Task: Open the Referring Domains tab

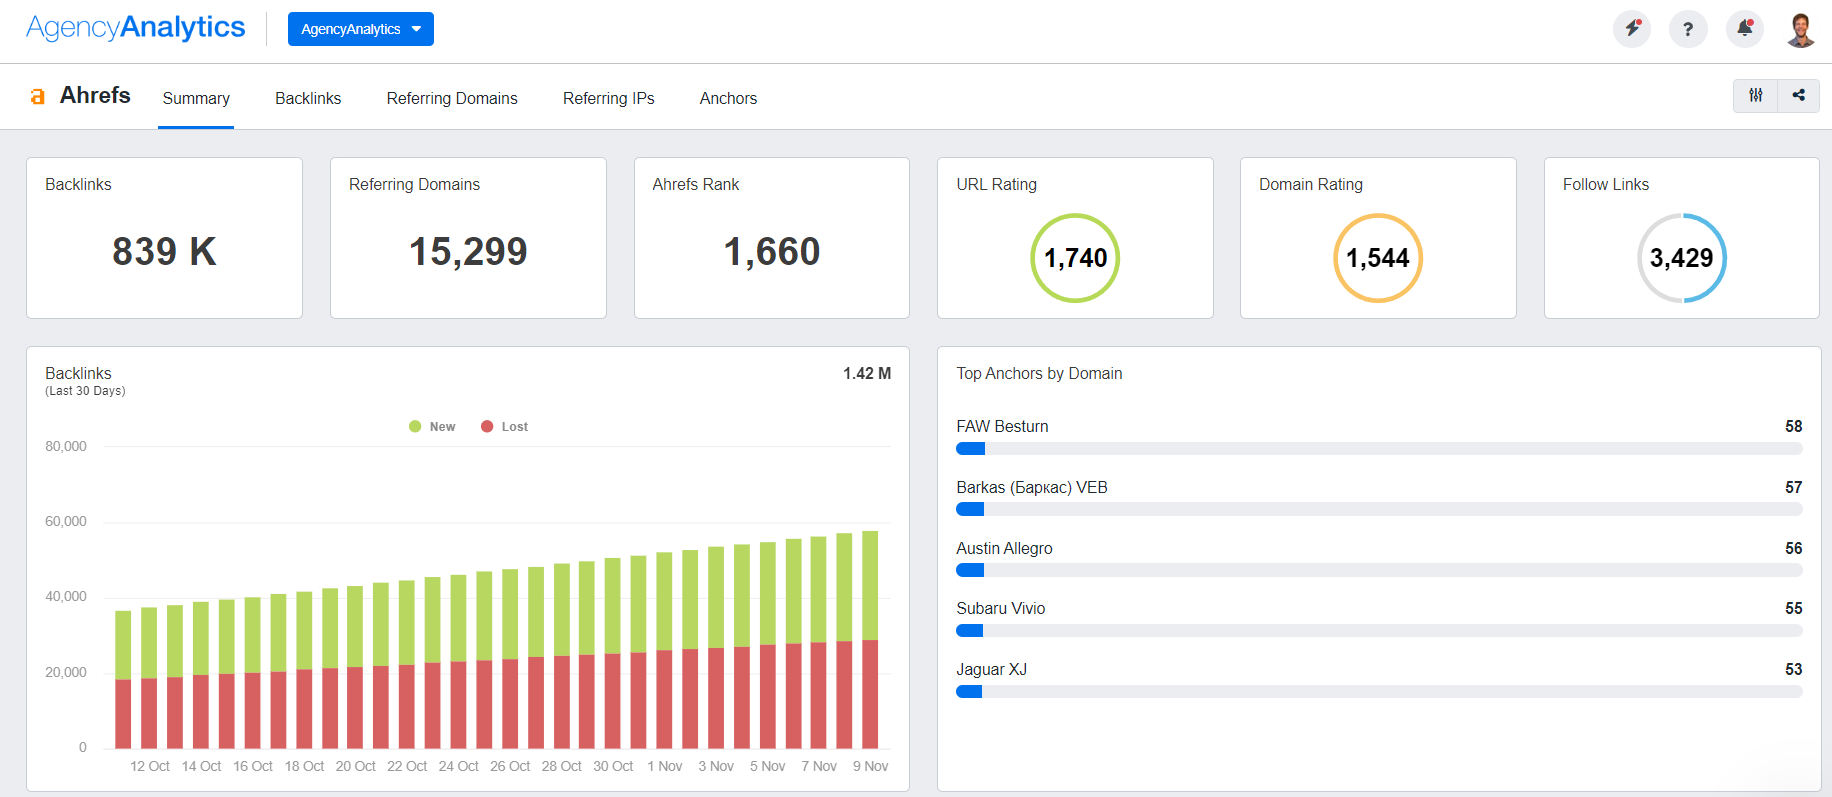Action: tap(452, 98)
